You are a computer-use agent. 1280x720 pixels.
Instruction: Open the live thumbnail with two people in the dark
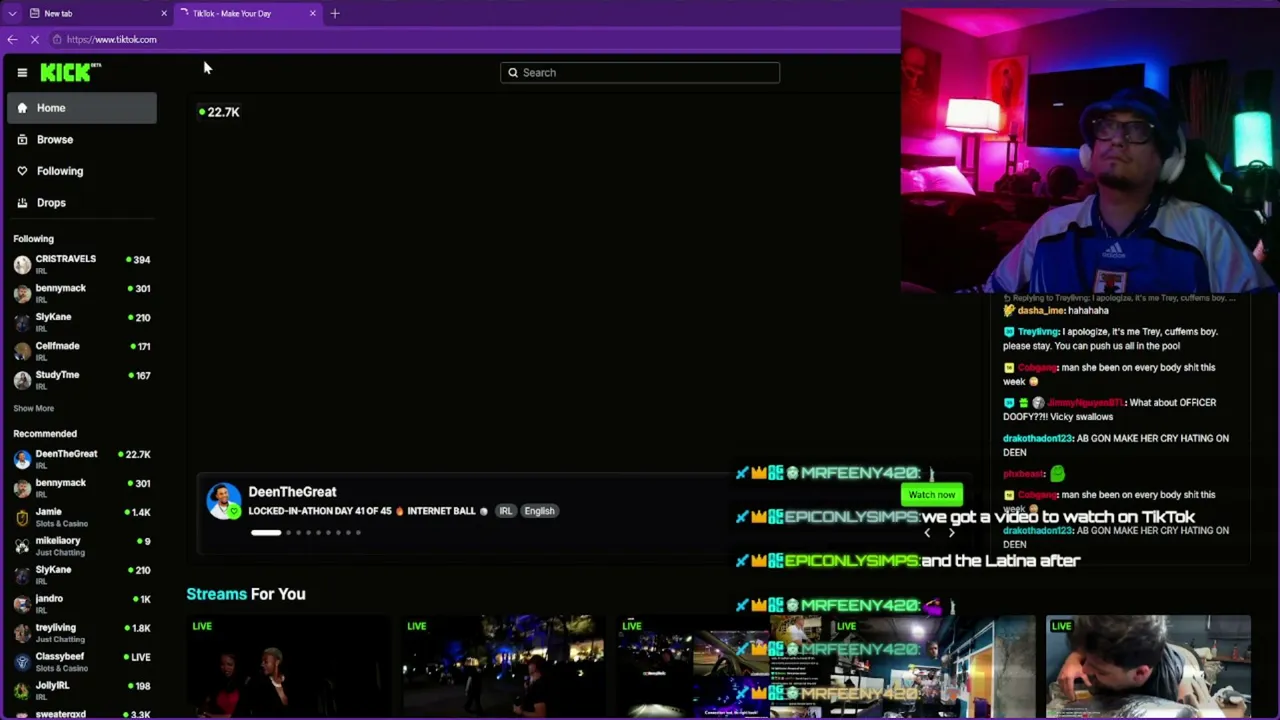tap(288, 666)
